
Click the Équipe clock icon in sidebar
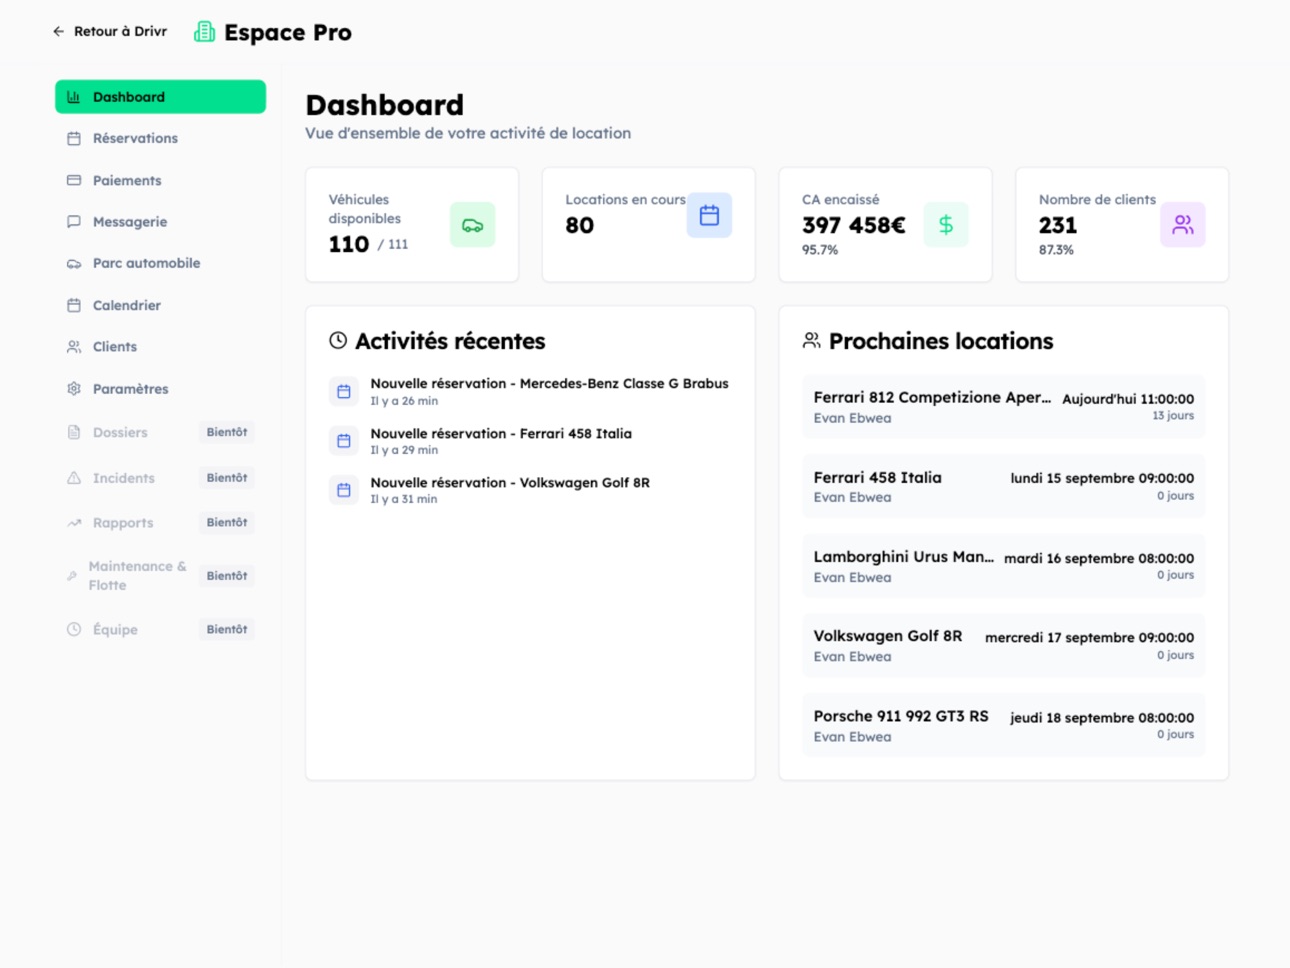pyautogui.click(x=74, y=629)
